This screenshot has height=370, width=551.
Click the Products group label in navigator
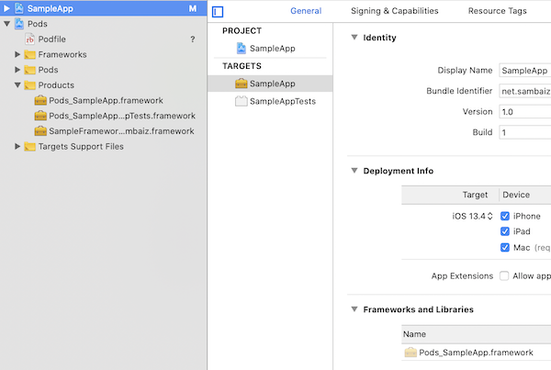click(56, 85)
